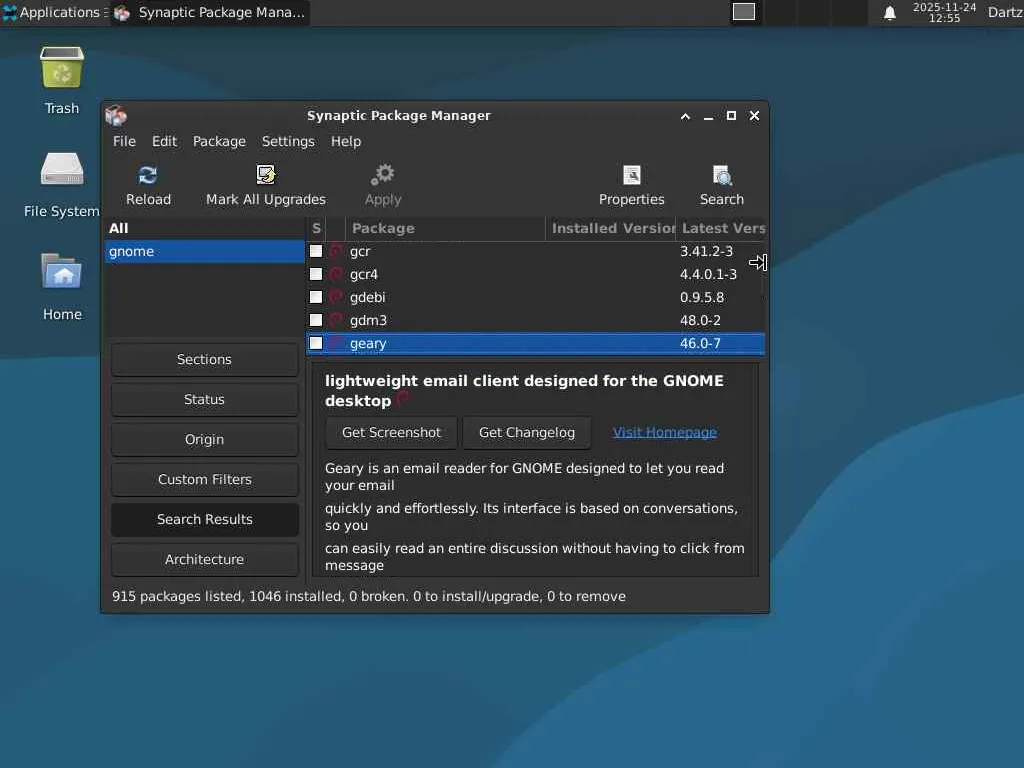Click the Get Changelog button

(x=527, y=432)
